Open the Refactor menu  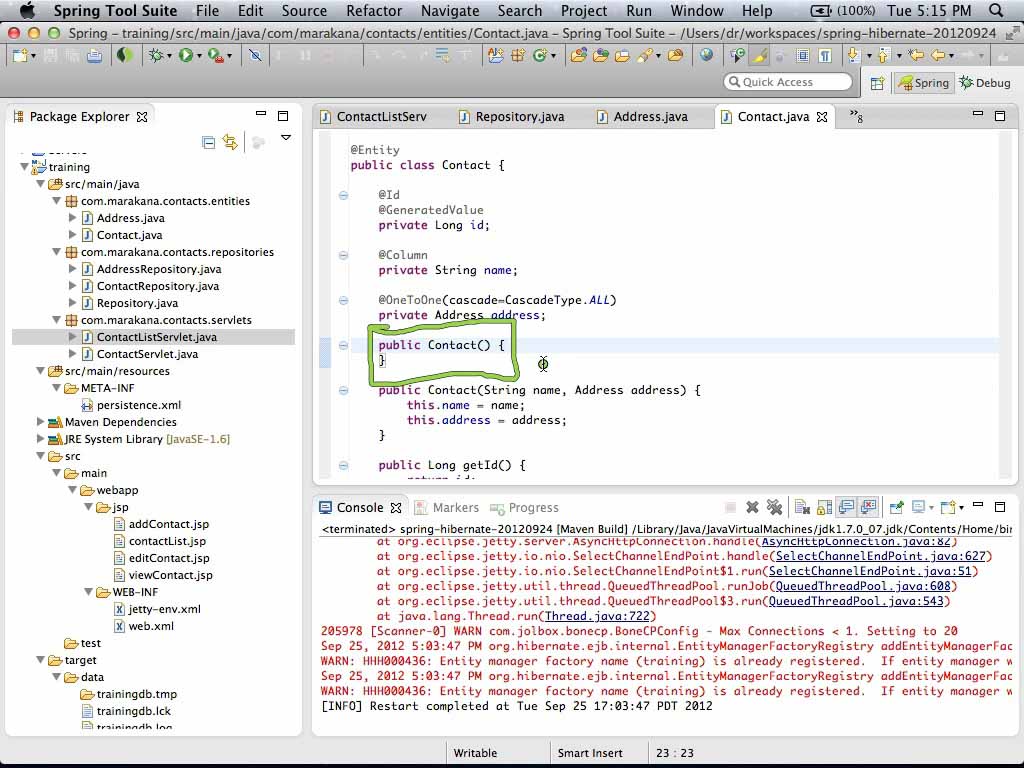point(374,10)
